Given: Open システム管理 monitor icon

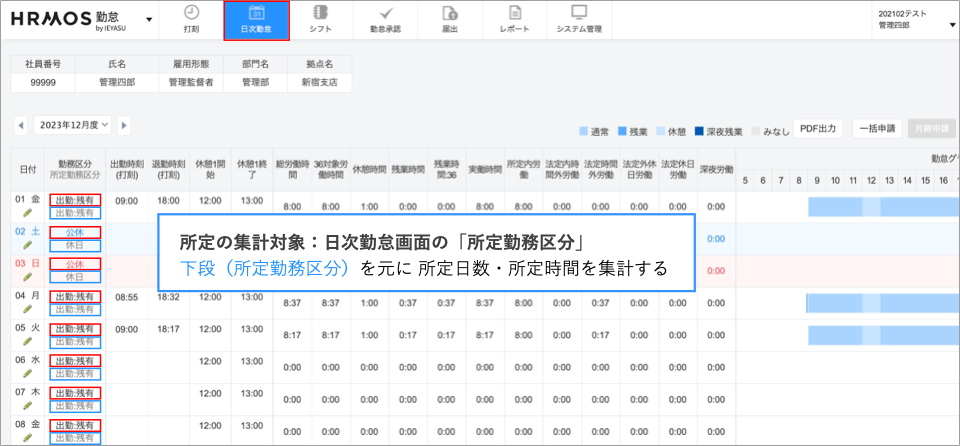Looking at the screenshot, I should click(579, 19).
